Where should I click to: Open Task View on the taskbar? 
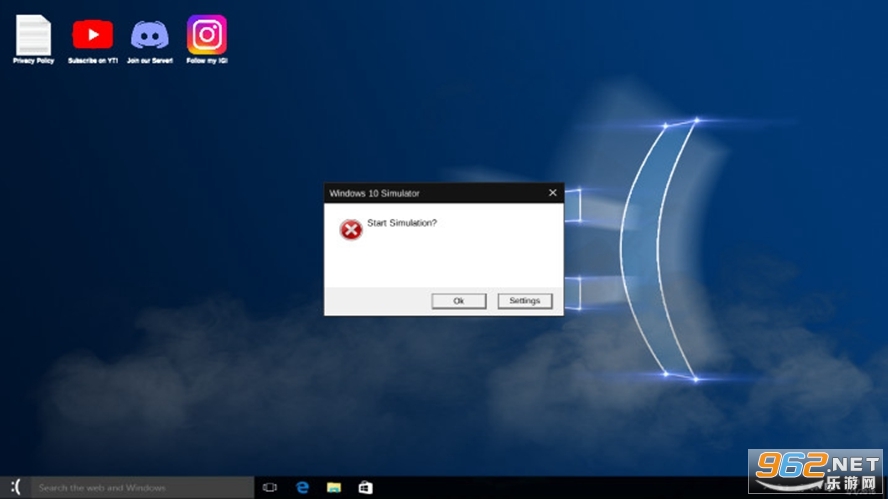click(270, 487)
